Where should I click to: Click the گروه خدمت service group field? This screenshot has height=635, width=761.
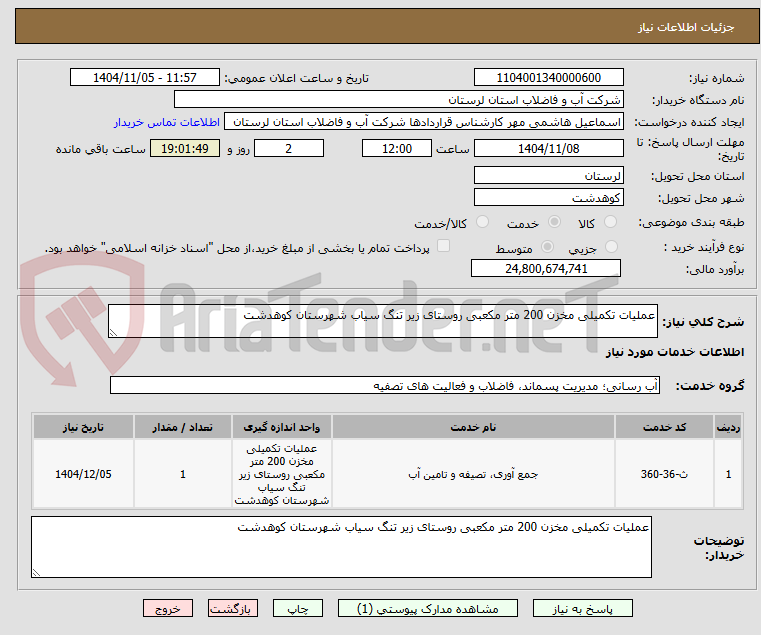384,385
